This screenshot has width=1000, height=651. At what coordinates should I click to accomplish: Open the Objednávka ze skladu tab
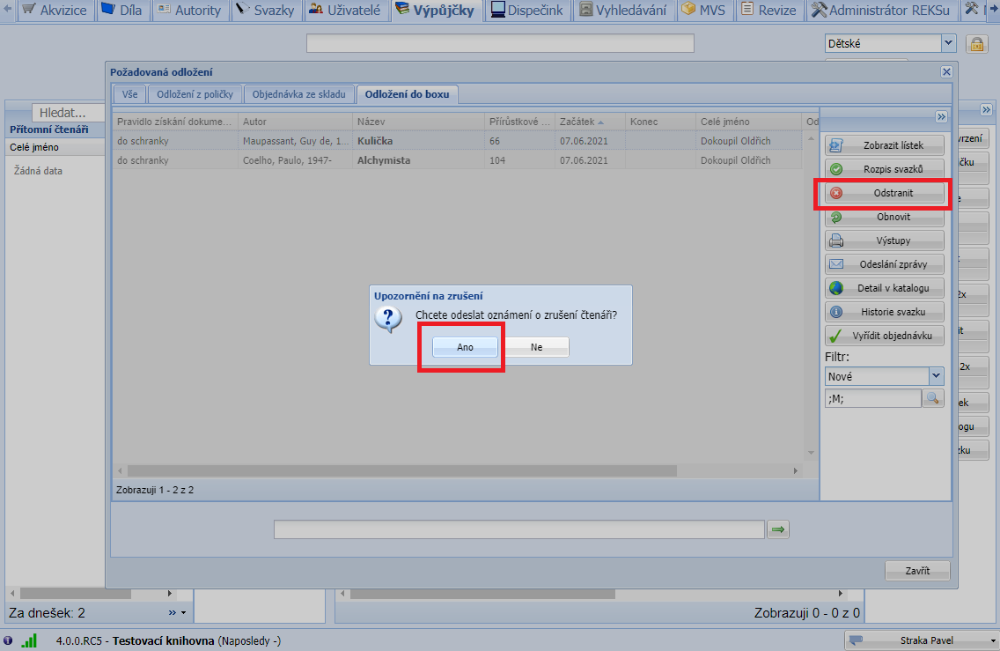299,94
